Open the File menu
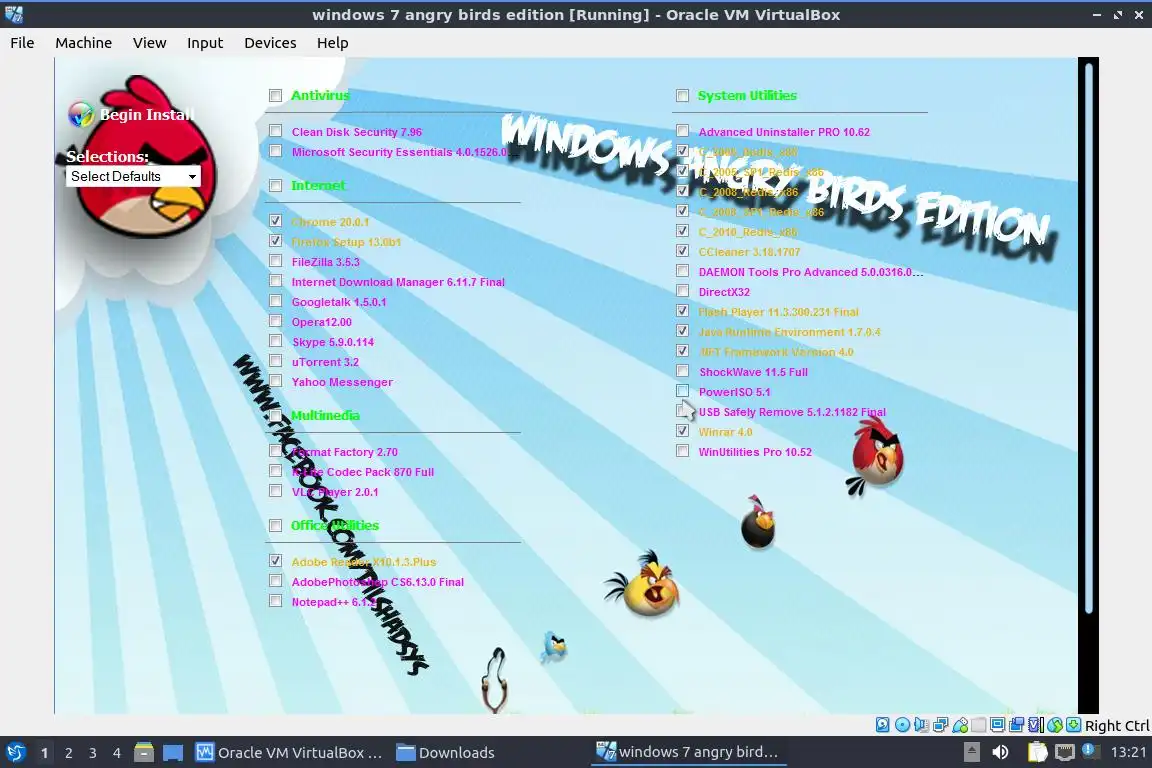1152x768 pixels. [22, 43]
